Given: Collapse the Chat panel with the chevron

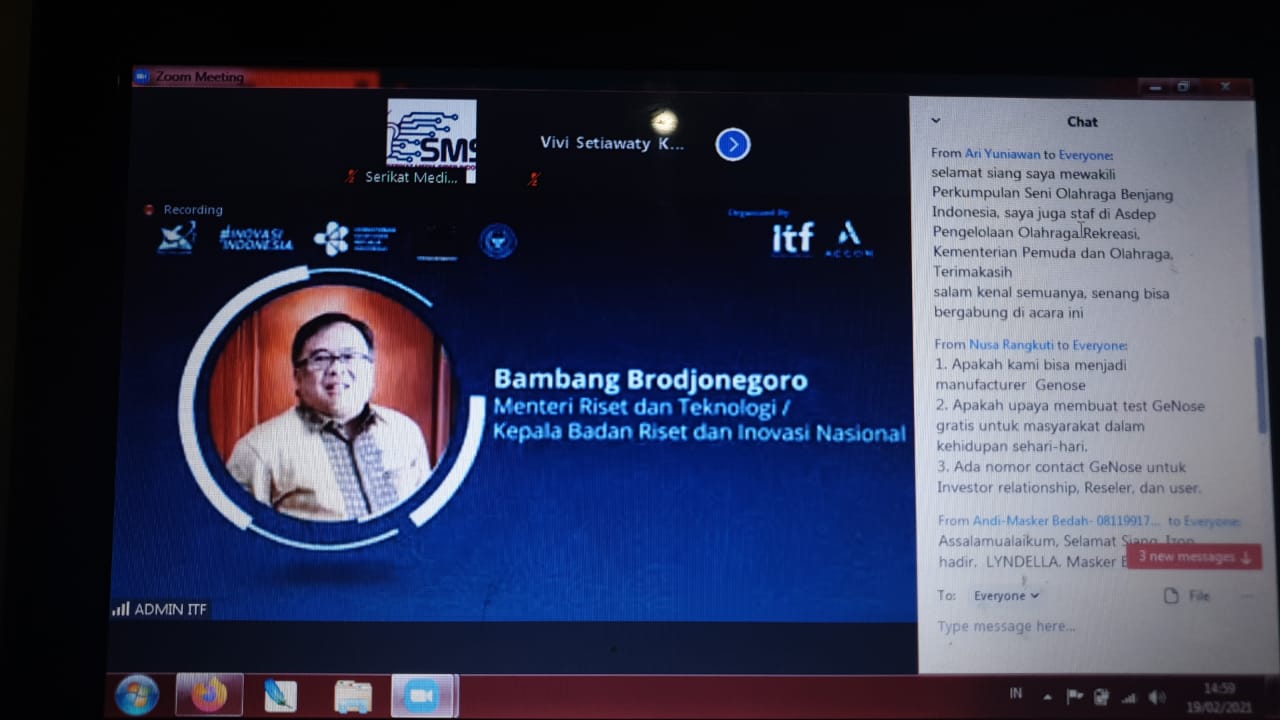Looking at the screenshot, I should coord(935,121).
